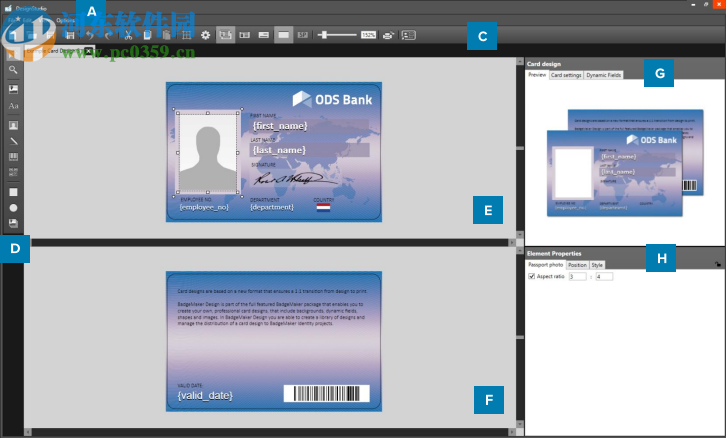This screenshot has height=438, width=726.
Task: Toggle the rotate card orientation button
Action: 225,35
